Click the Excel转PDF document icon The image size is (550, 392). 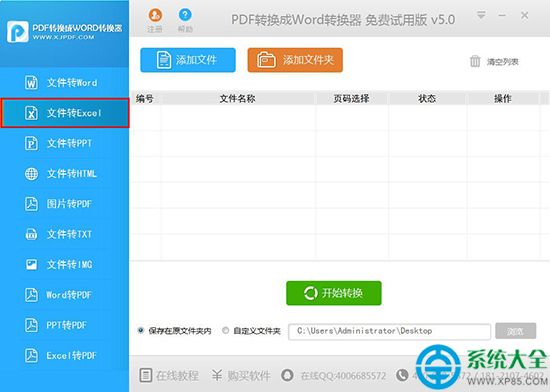coord(31,355)
